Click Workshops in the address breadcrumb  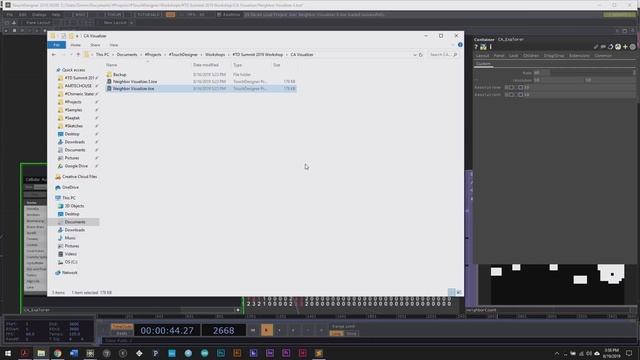pyautogui.click(x=215, y=55)
